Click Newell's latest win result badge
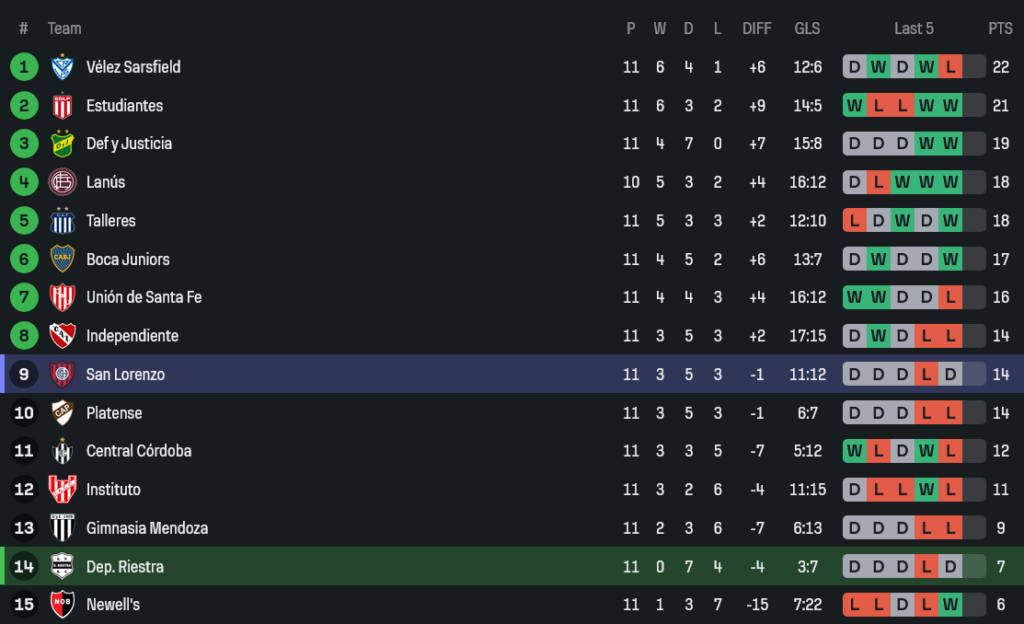The height and width of the screenshot is (624, 1024). pos(950,605)
